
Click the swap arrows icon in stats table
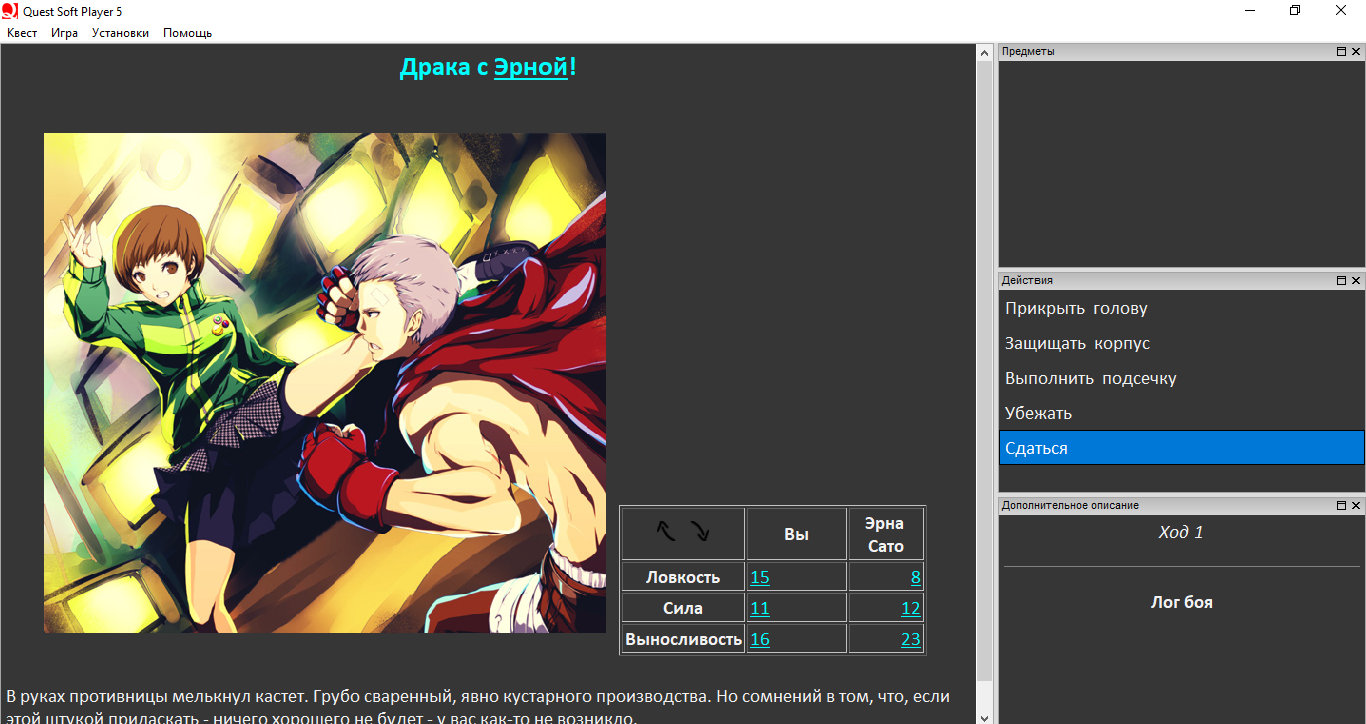click(683, 532)
